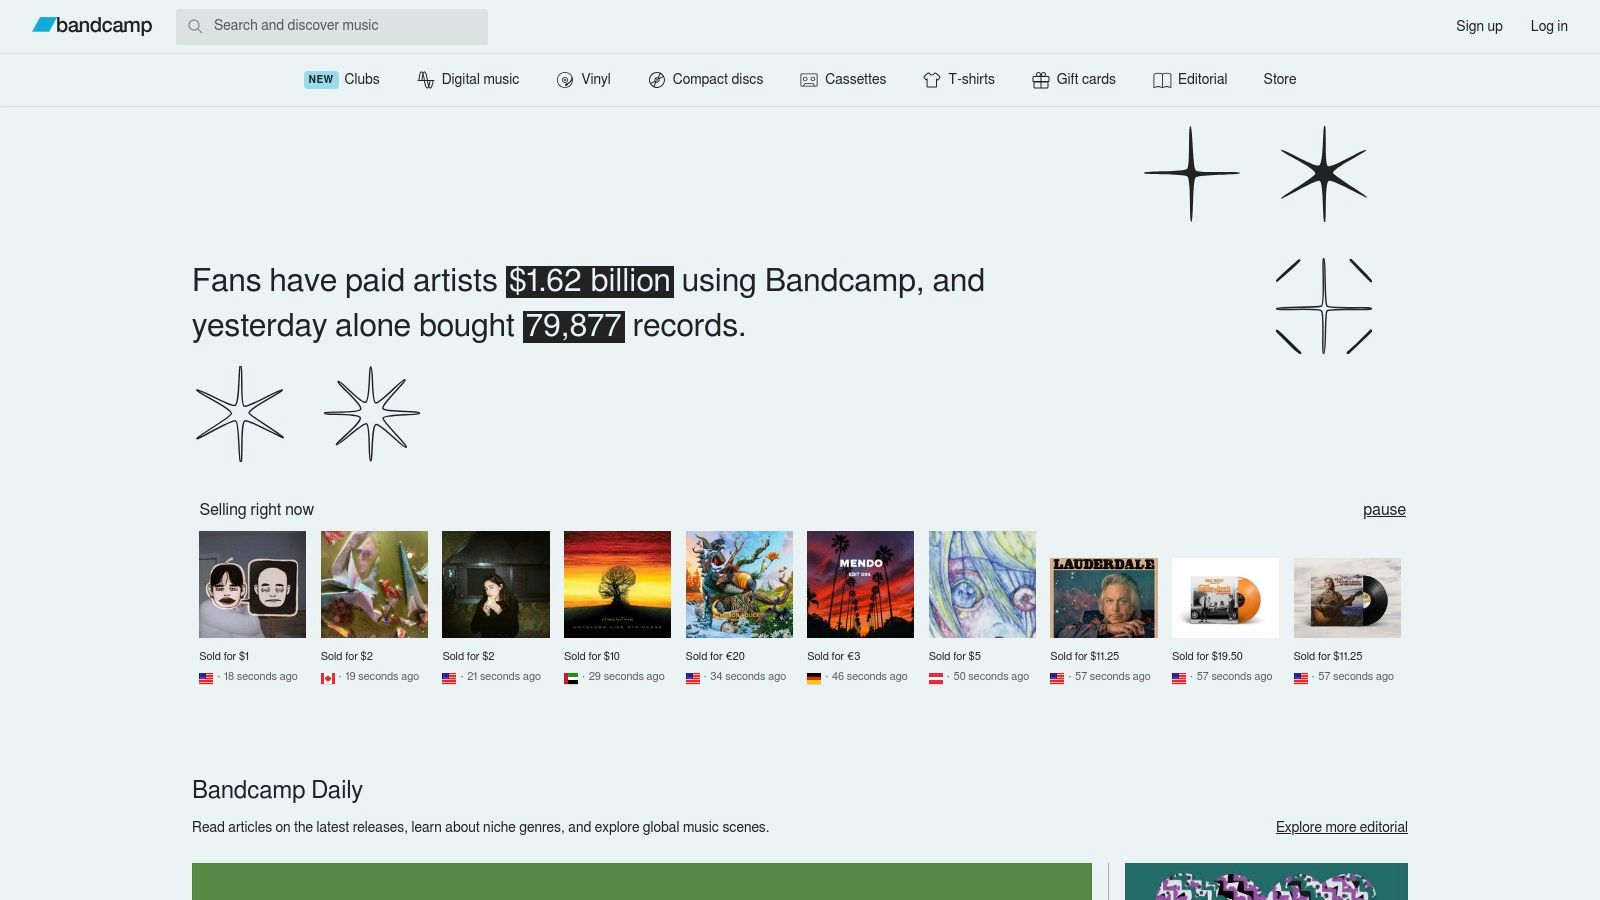This screenshot has height=900, width=1600.
Task: Click the '34 seconds ago' text
Action: tap(748, 677)
